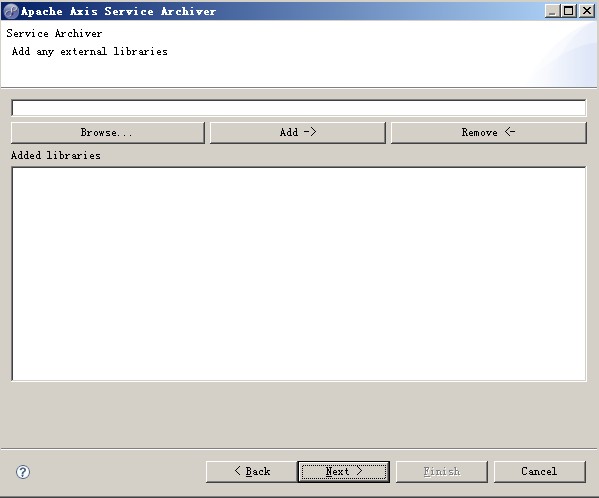Minimize the Service Archiver window
Screen dimensions: 599x498
(552, 11)
